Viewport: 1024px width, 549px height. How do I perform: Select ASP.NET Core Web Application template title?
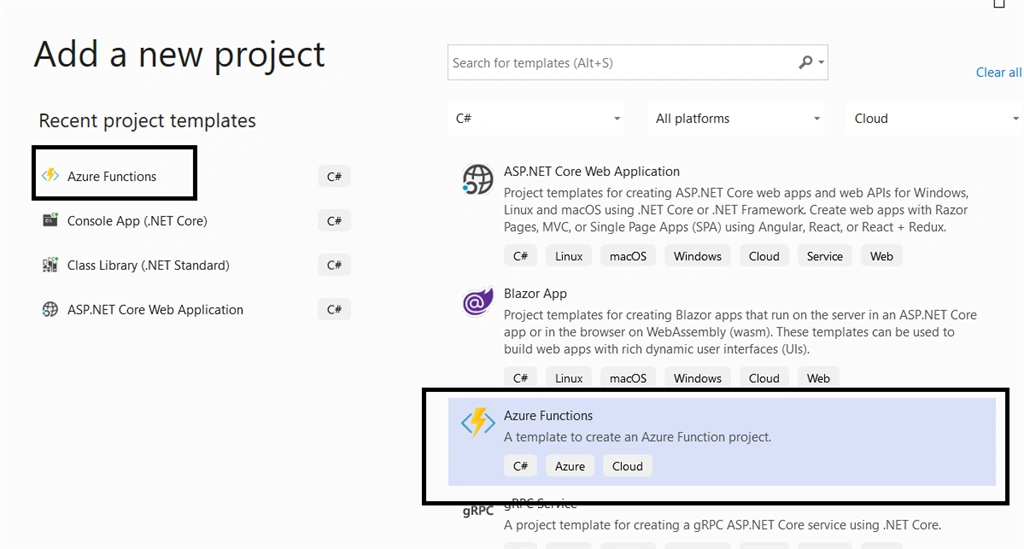(592, 171)
